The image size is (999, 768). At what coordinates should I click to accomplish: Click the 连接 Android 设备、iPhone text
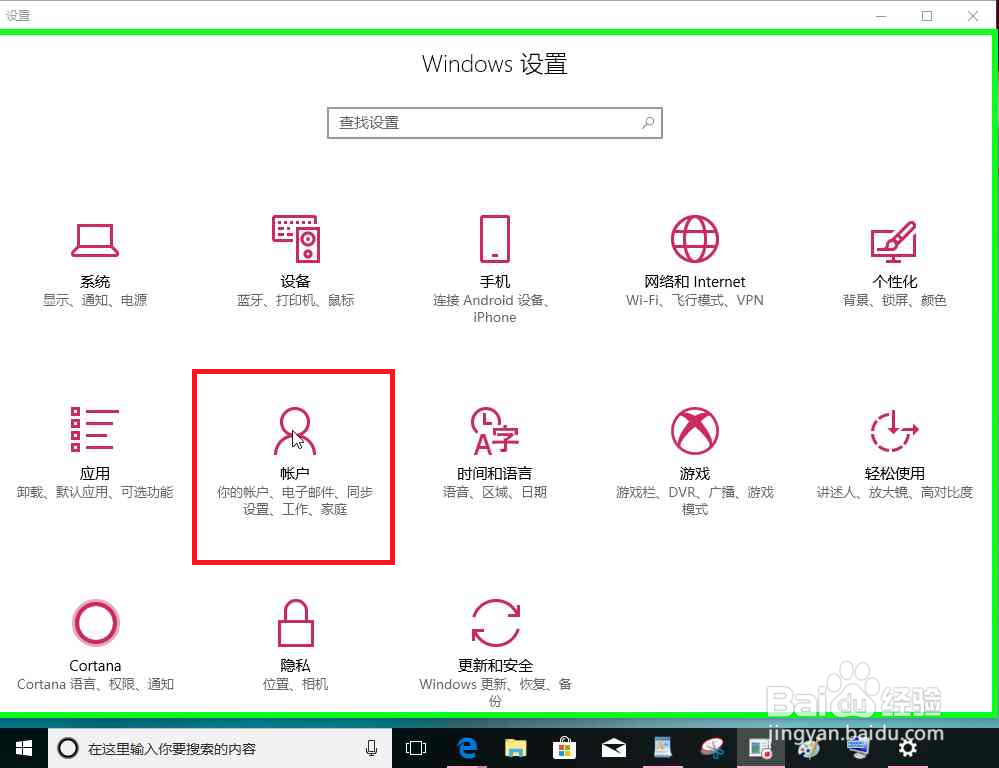click(x=492, y=308)
